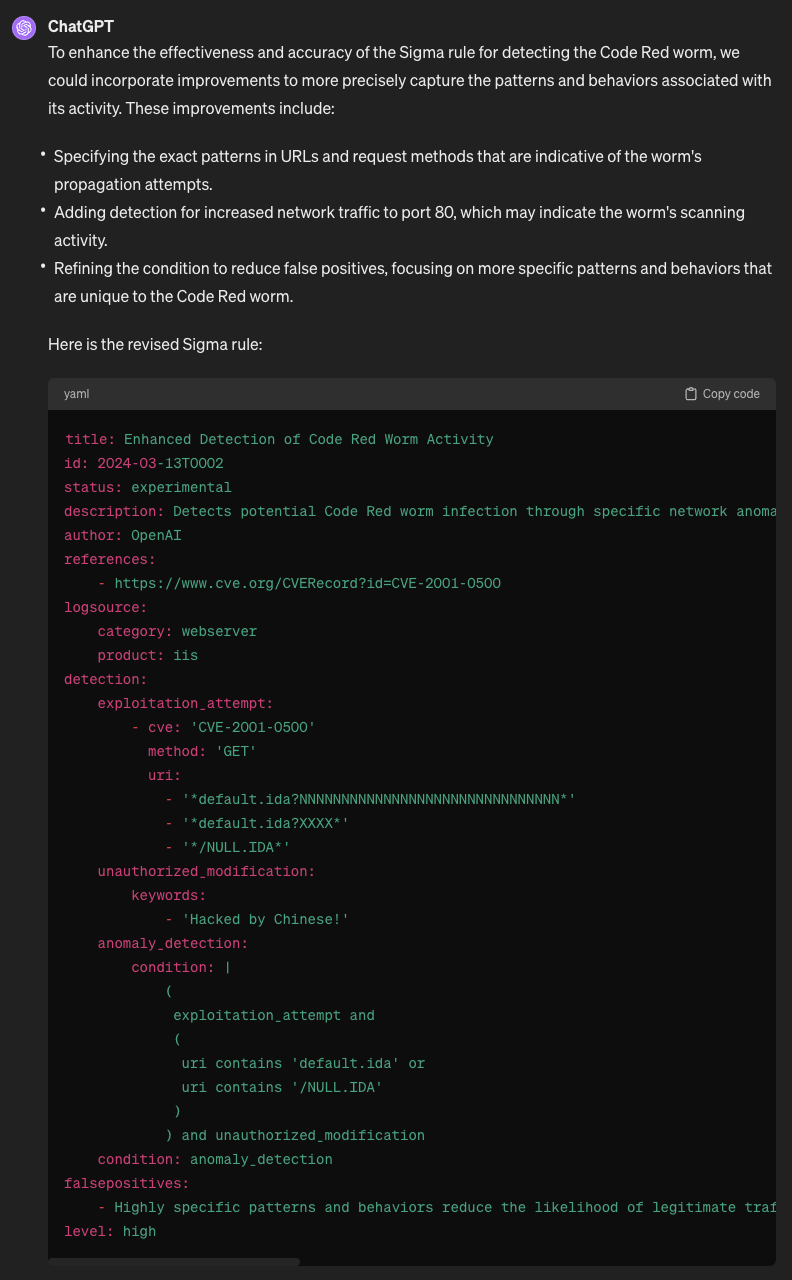Click the CVE record URL in references
Viewport: 792px width, 1280px height.
[307, 583]
